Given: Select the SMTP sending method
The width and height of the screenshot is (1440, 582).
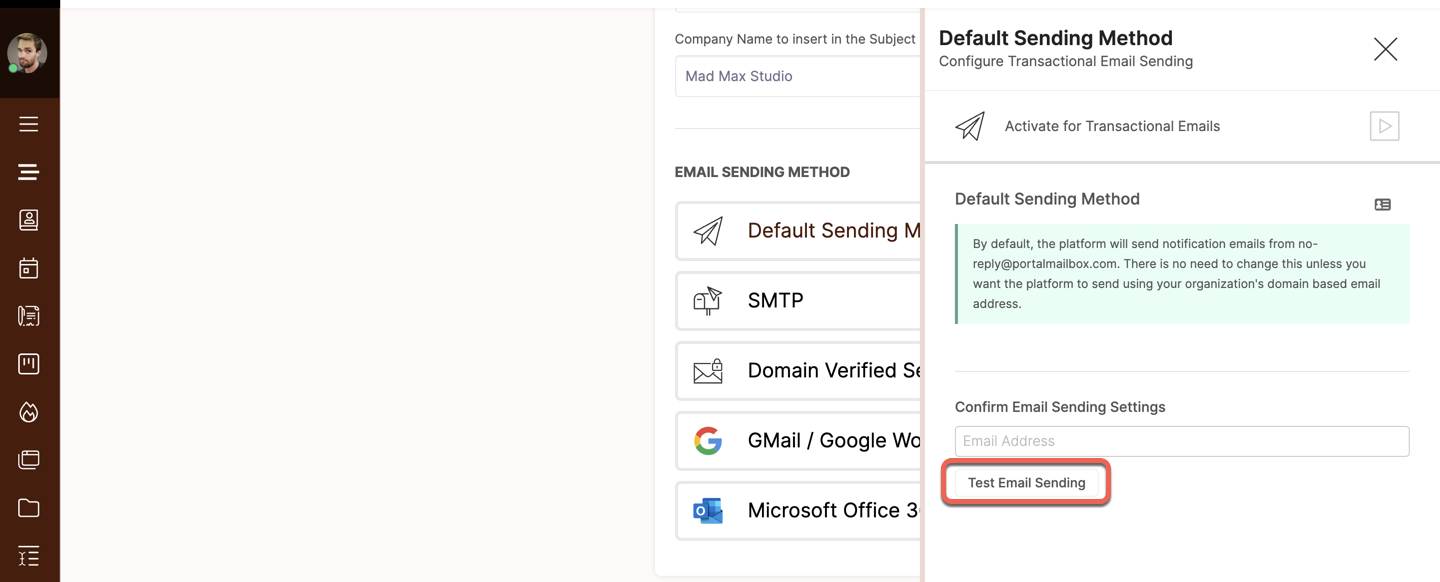Looking at the screenshot, I should (798, 301).
